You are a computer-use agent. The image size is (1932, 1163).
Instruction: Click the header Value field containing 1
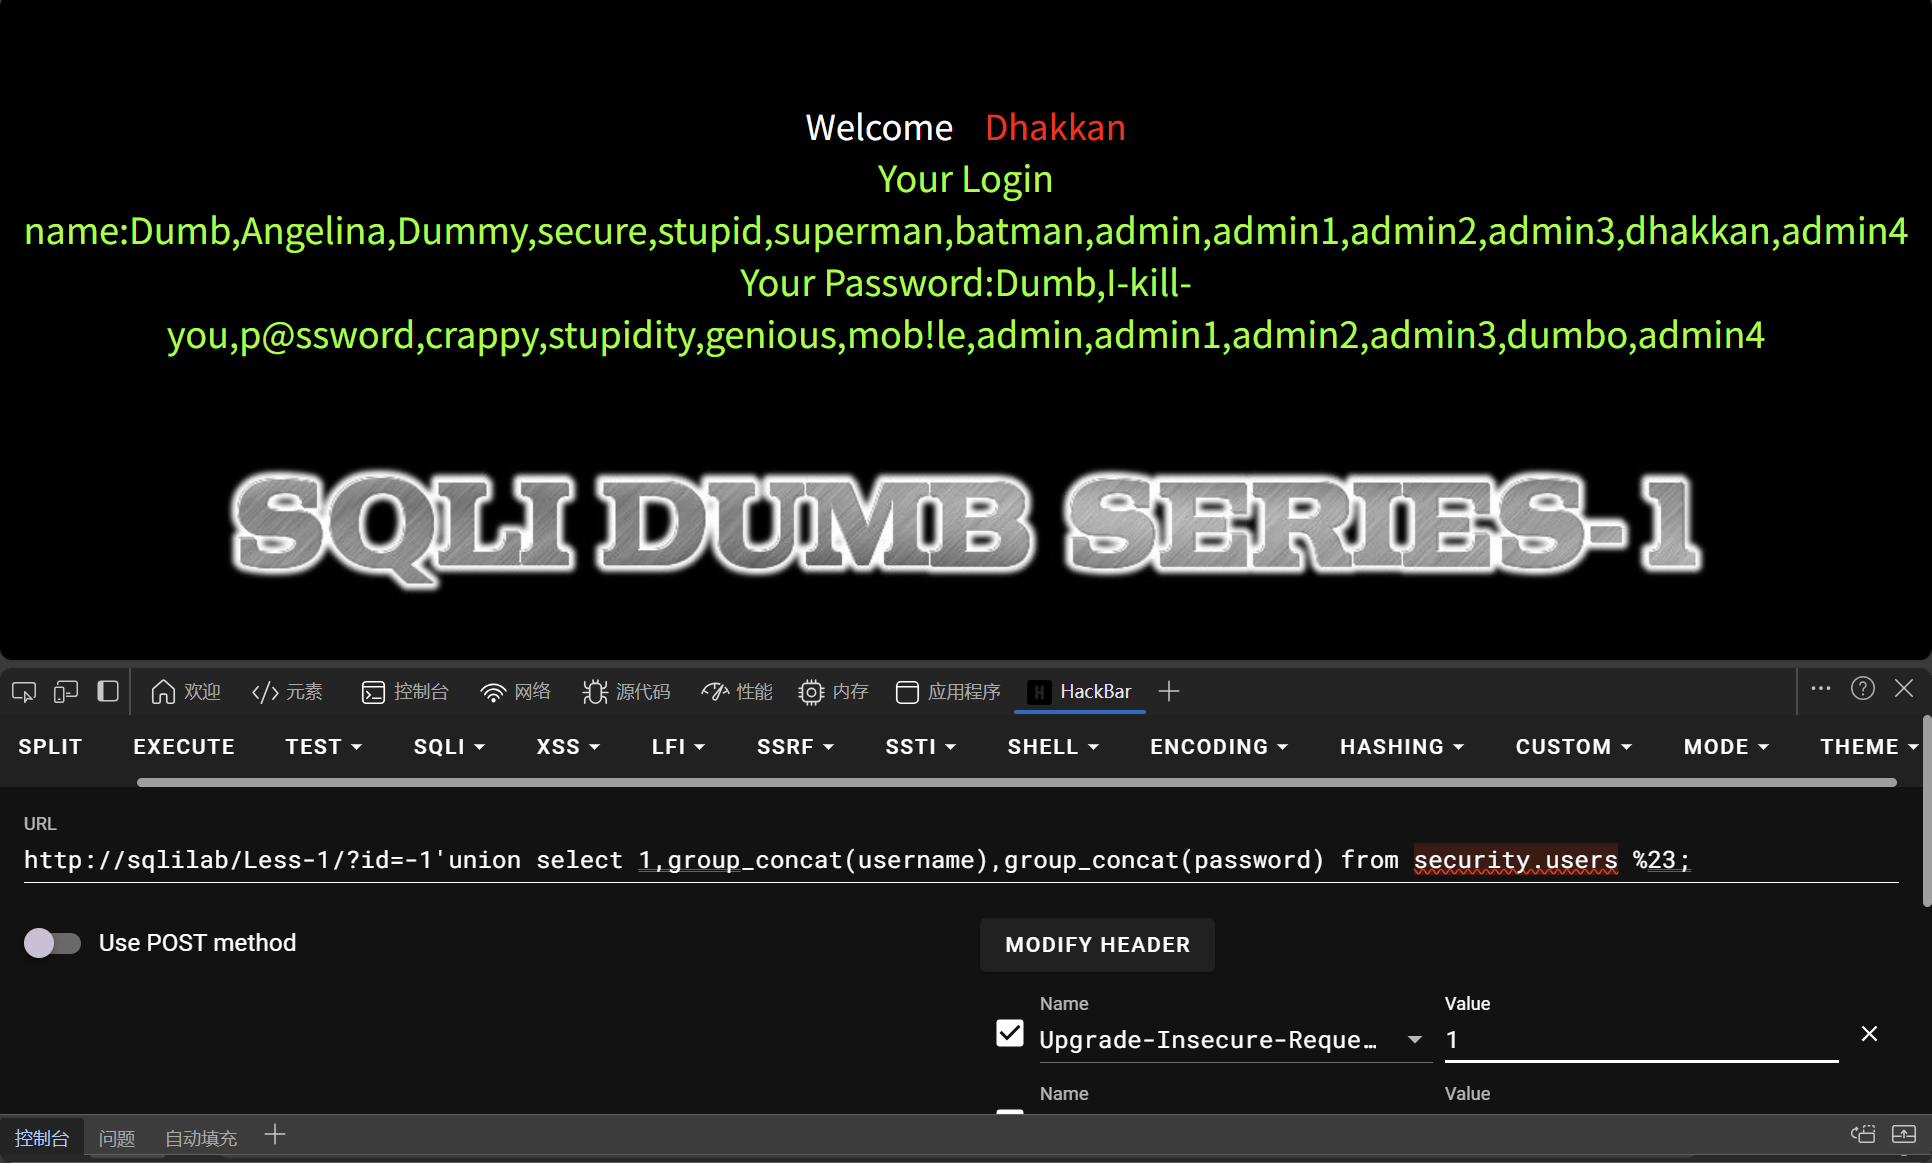(1641, 1040)
